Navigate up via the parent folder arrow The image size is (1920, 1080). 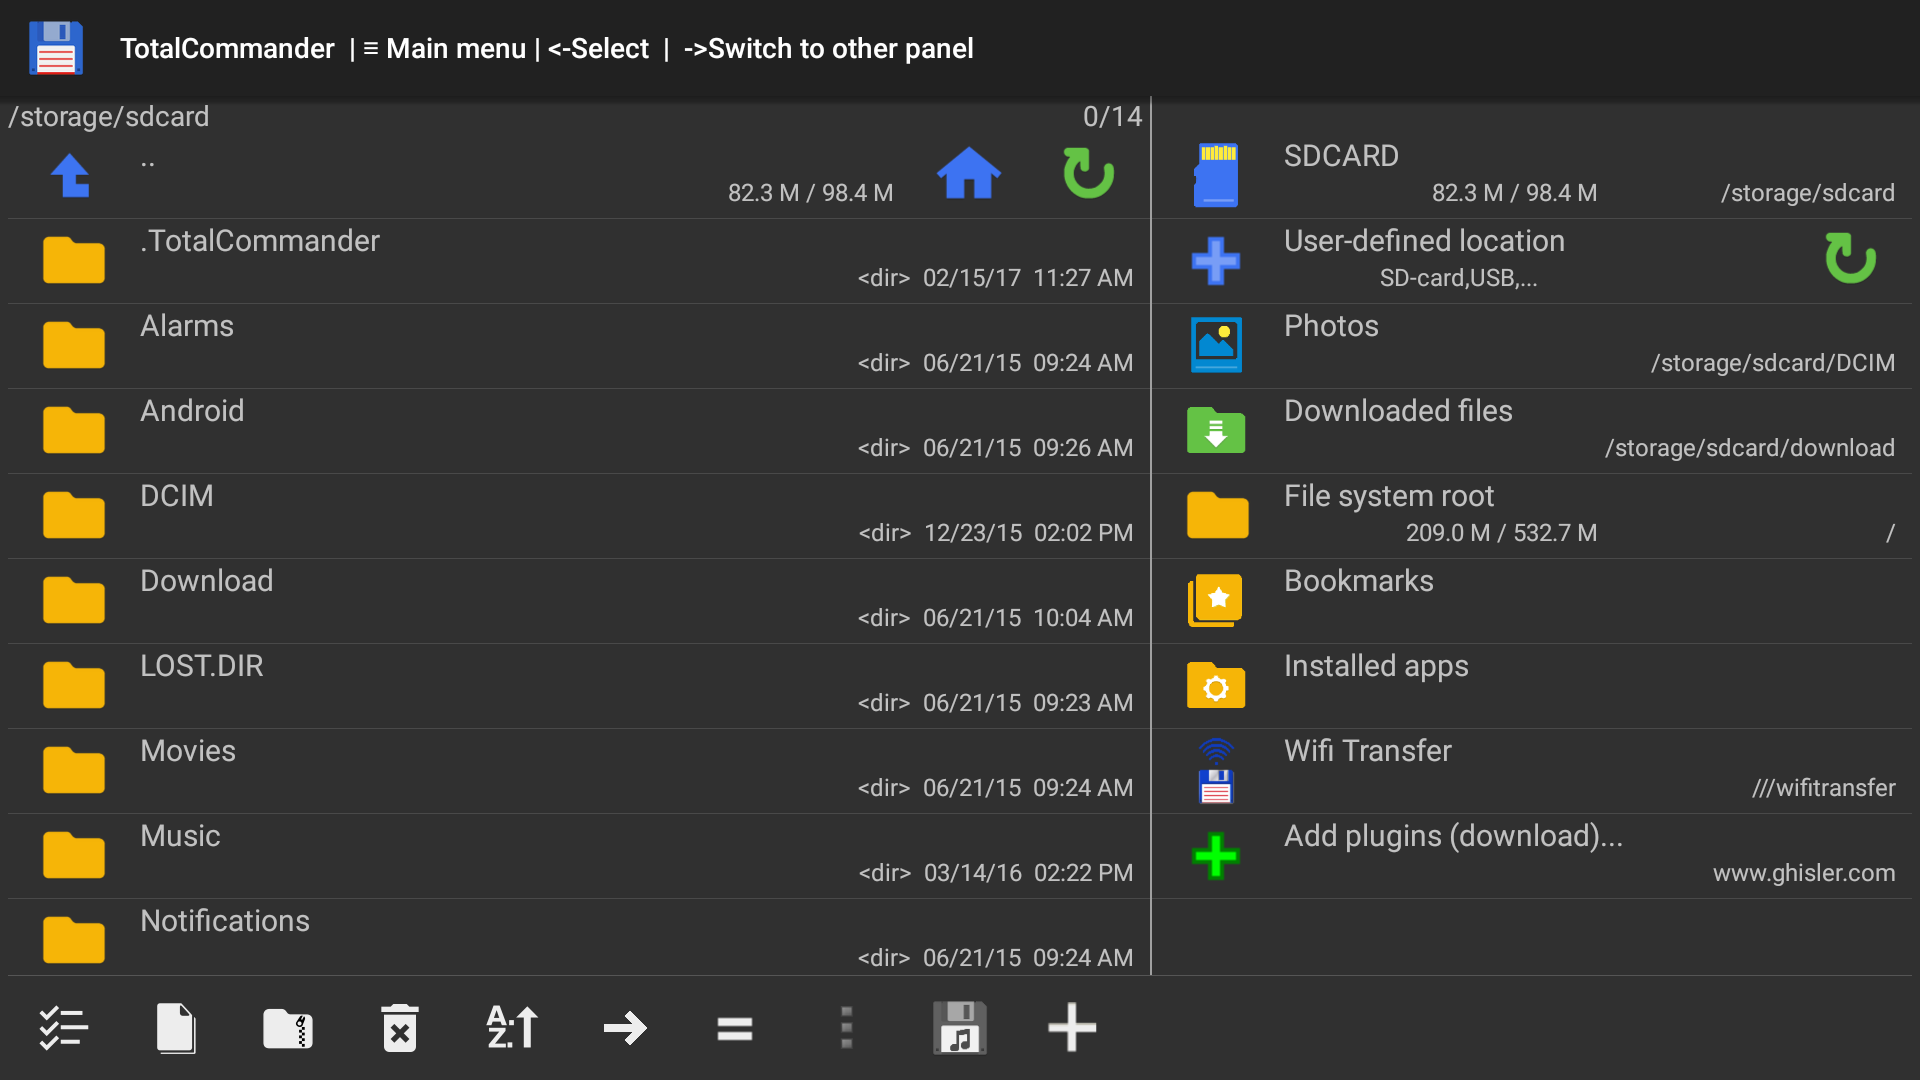[72, 176]
